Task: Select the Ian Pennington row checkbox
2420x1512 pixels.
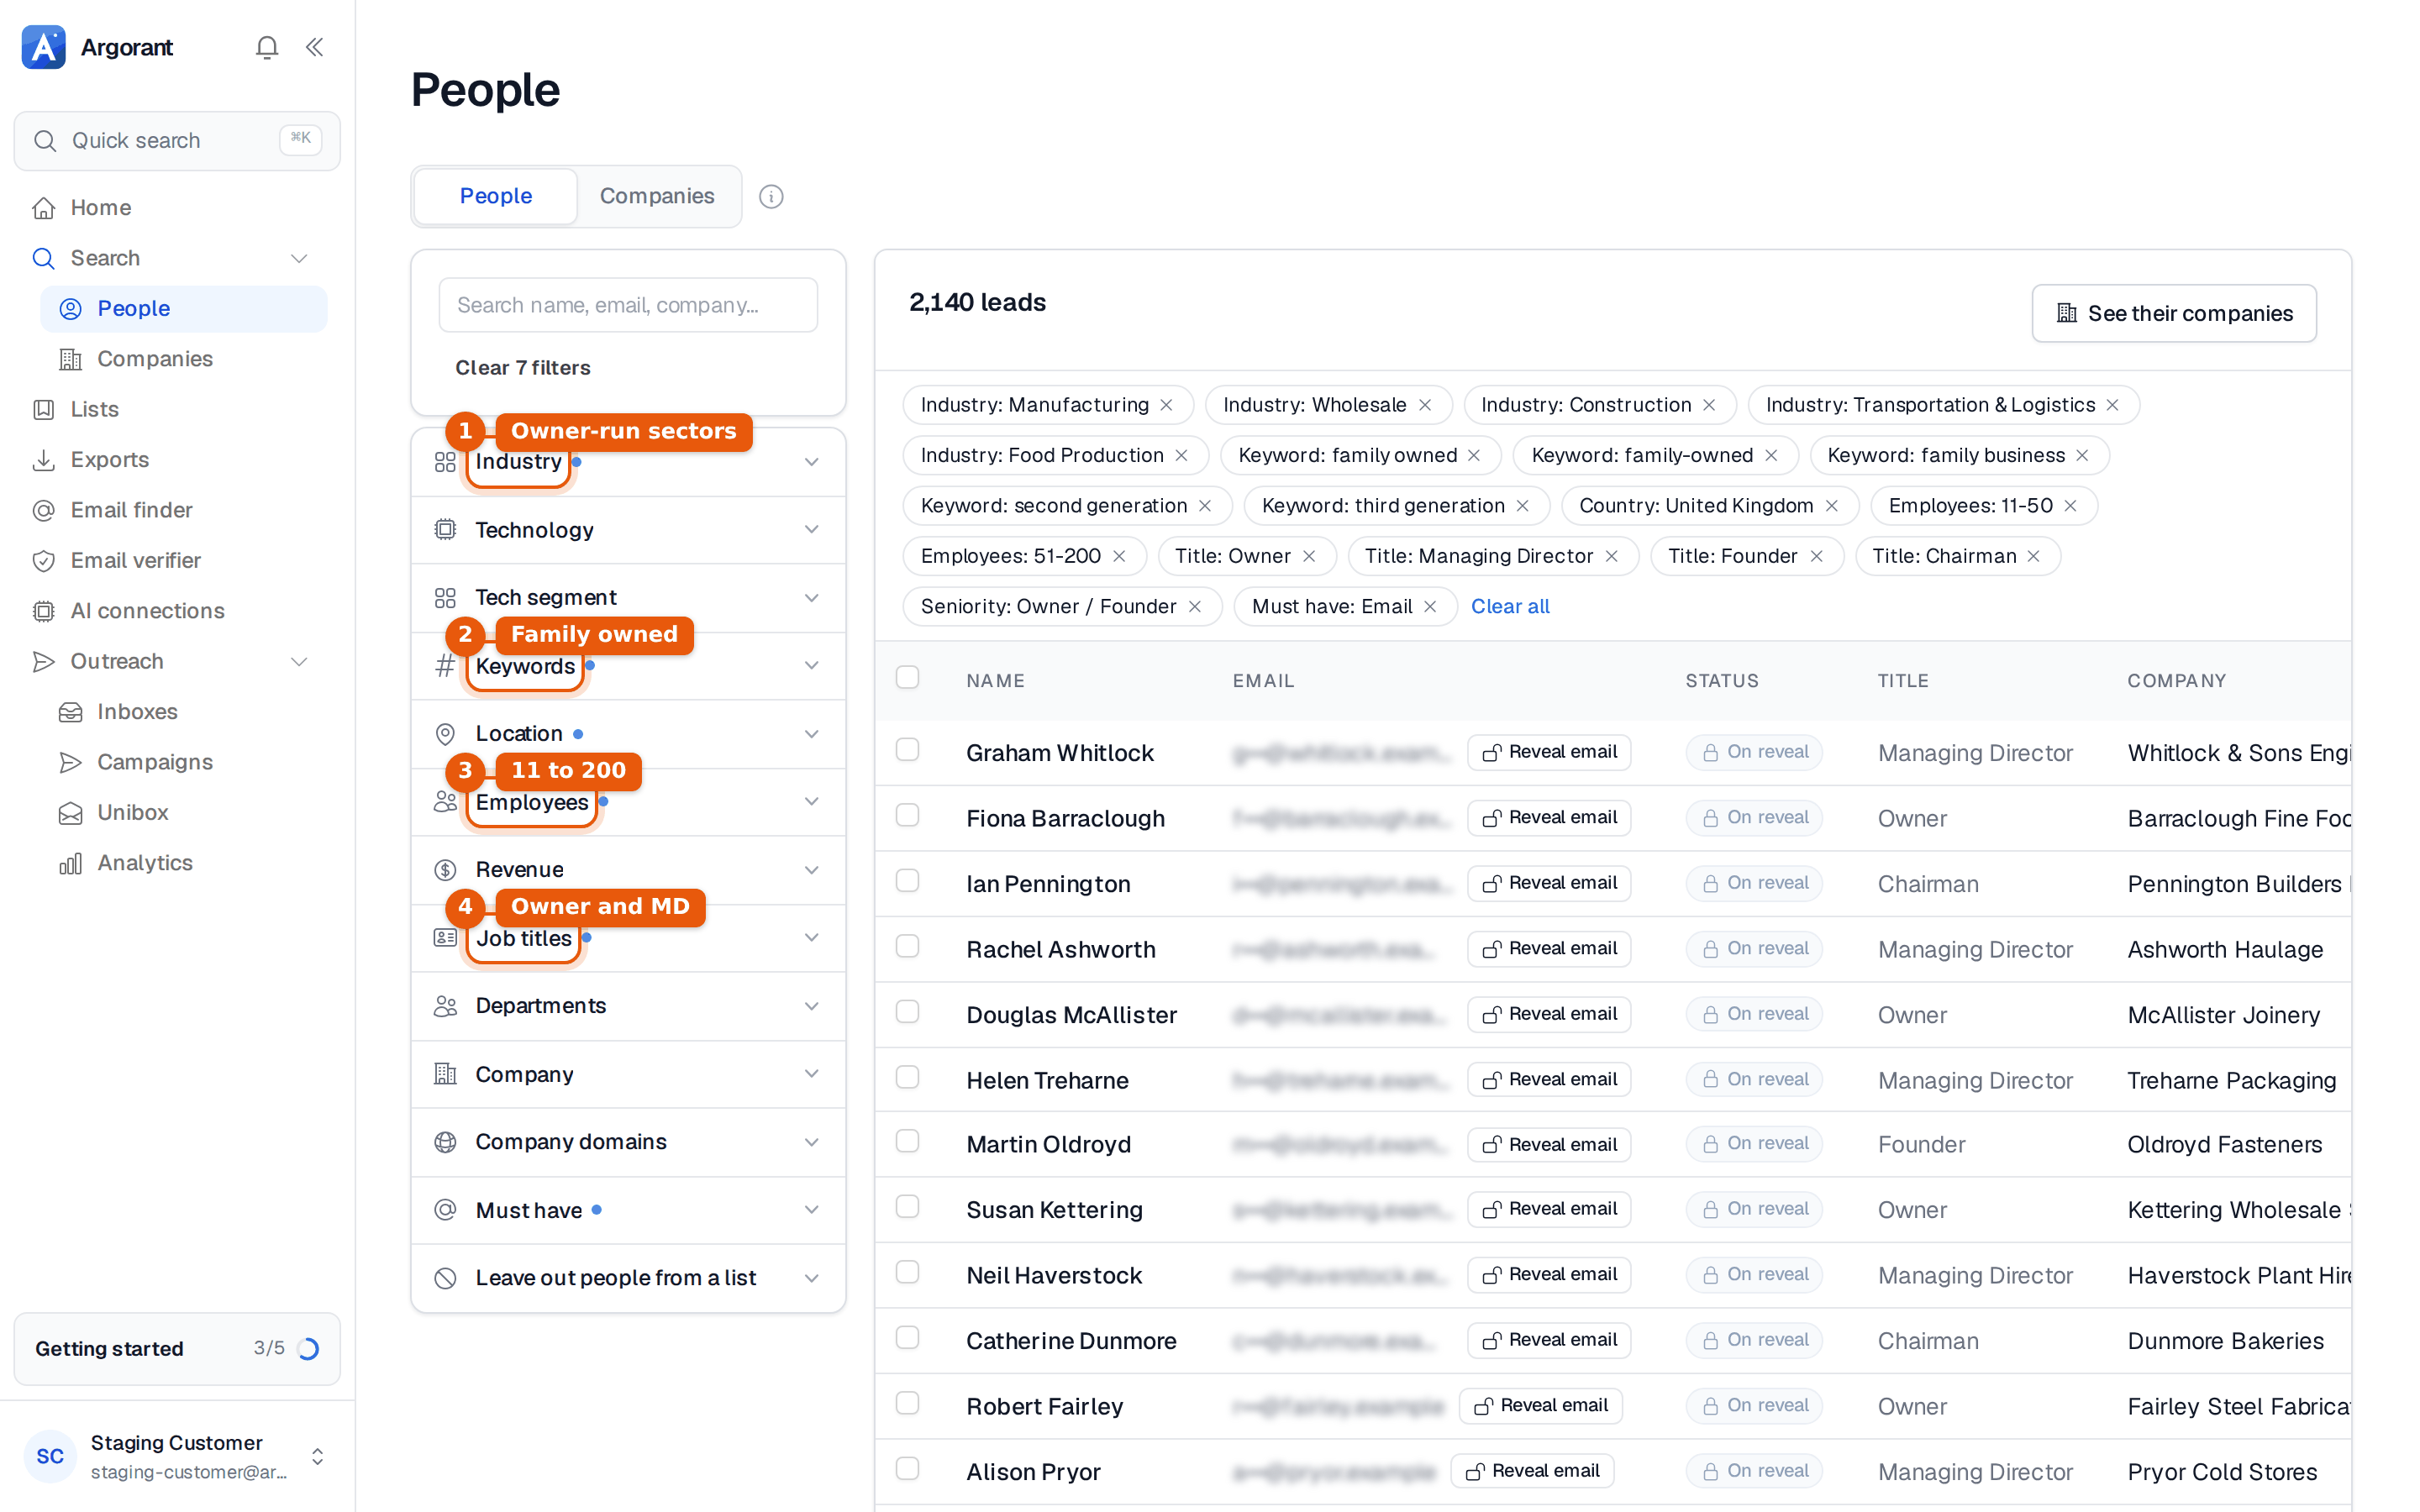Action: pos(907,881)
